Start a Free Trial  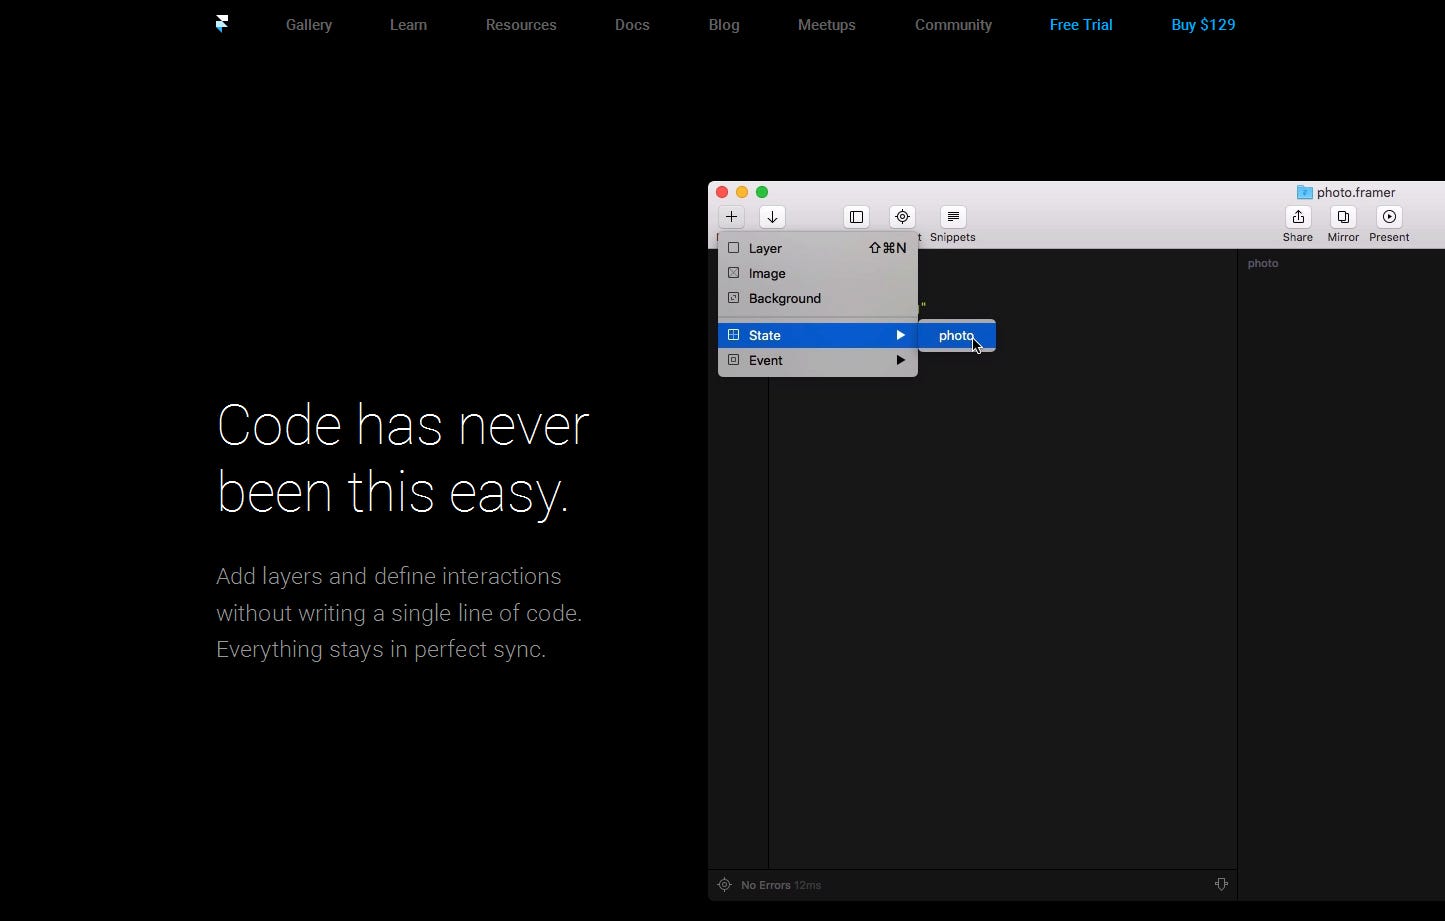tap(1081, 25)
